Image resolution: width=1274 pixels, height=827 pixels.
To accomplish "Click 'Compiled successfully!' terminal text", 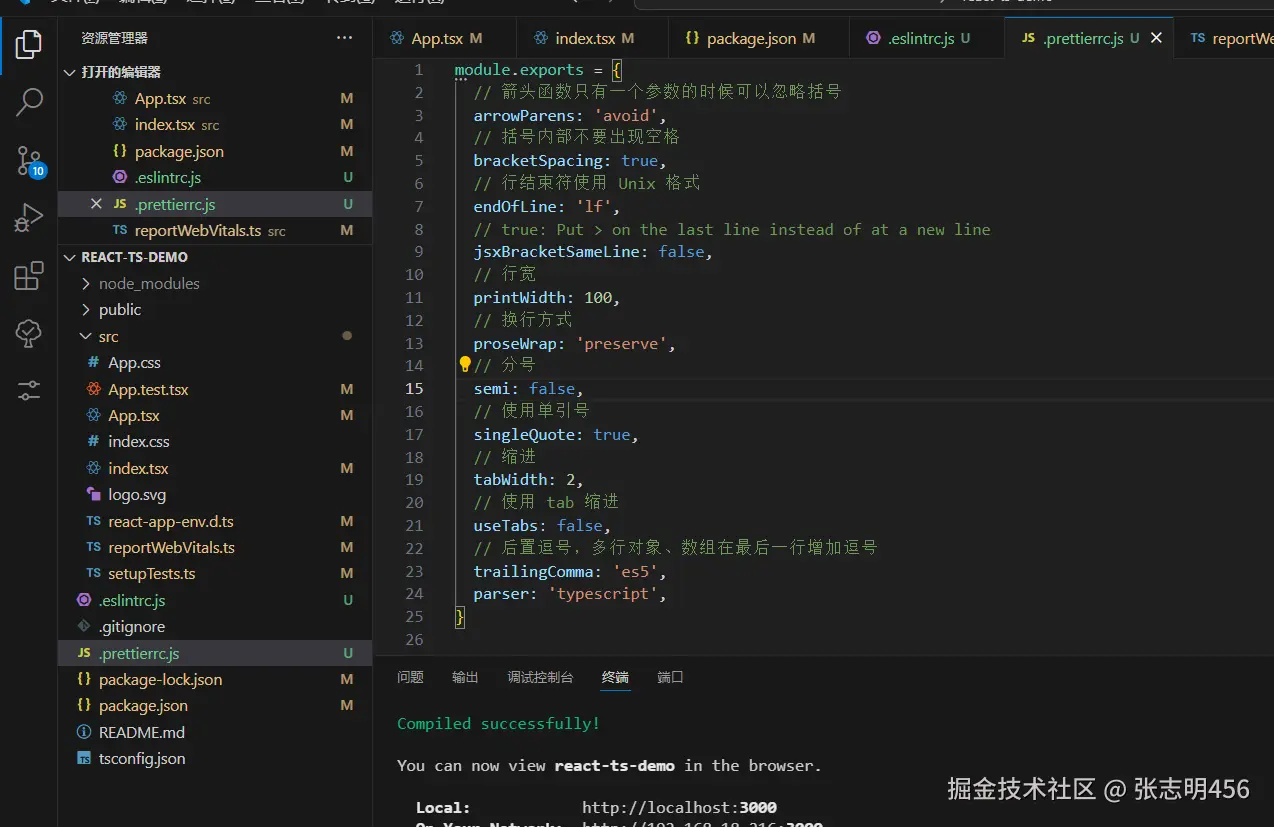I will pos(498,724).
